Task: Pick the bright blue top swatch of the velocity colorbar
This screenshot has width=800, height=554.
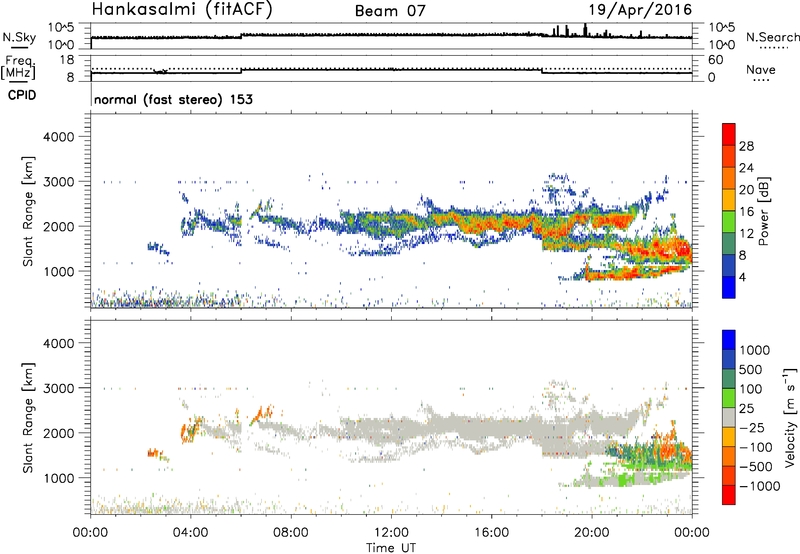Action: (729, 340)
